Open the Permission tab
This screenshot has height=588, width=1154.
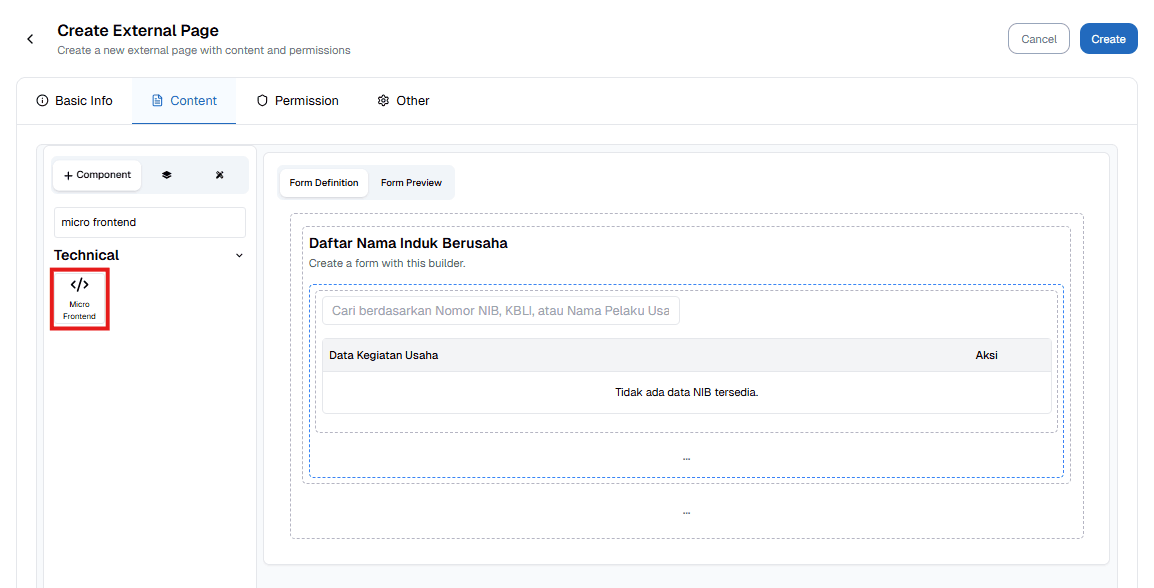(x=298, y=100)
